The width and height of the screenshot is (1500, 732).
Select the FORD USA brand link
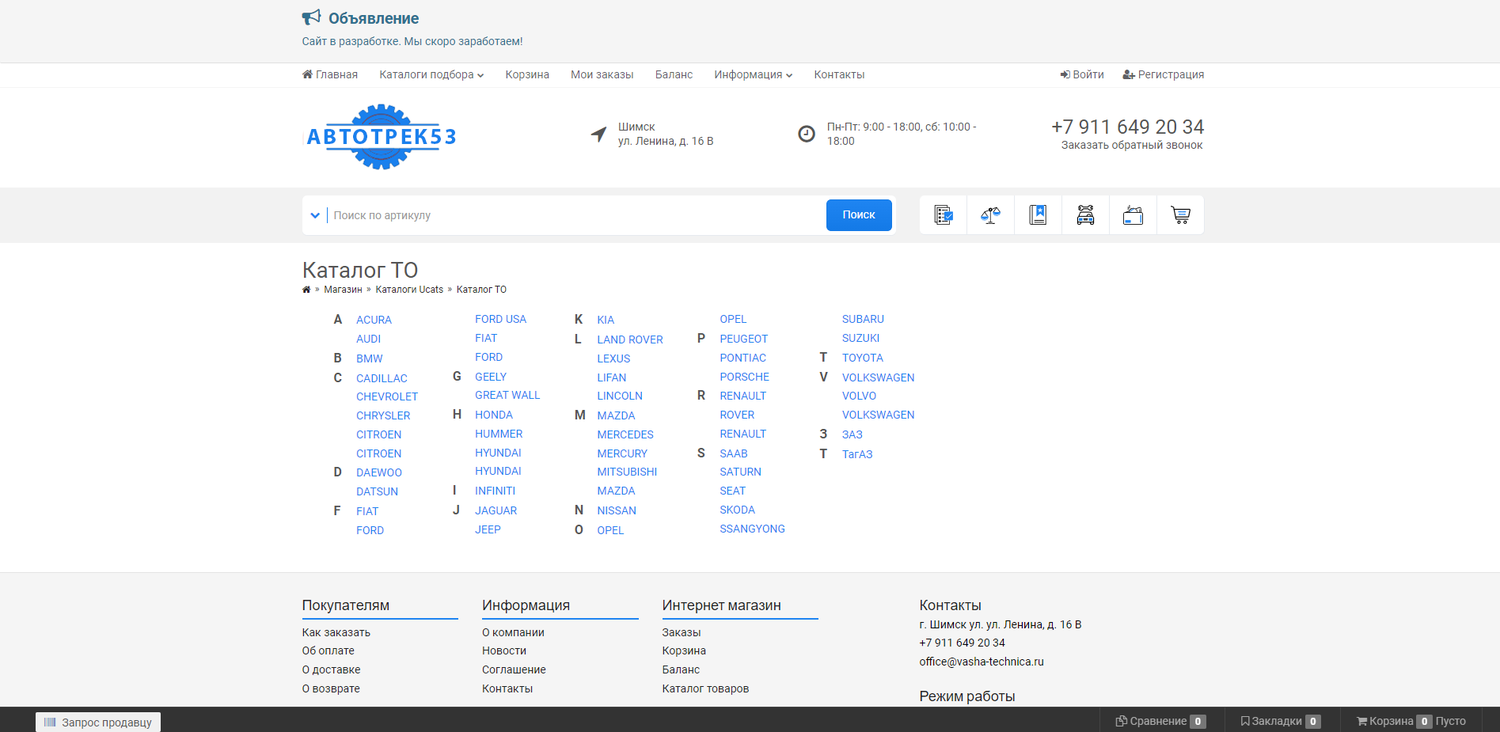501,319
